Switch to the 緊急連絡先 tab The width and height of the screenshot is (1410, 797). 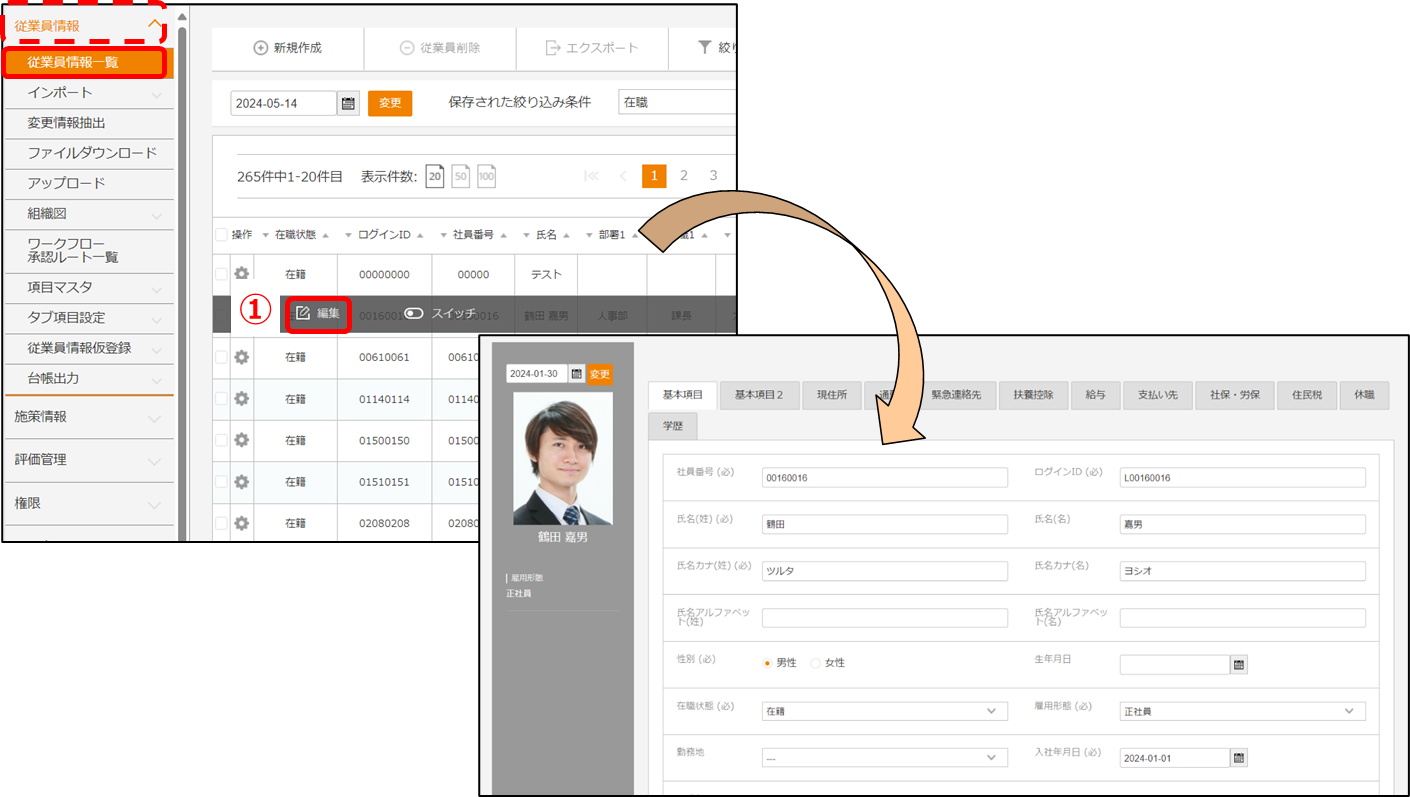pyautogui.click(x=956, y=395)
